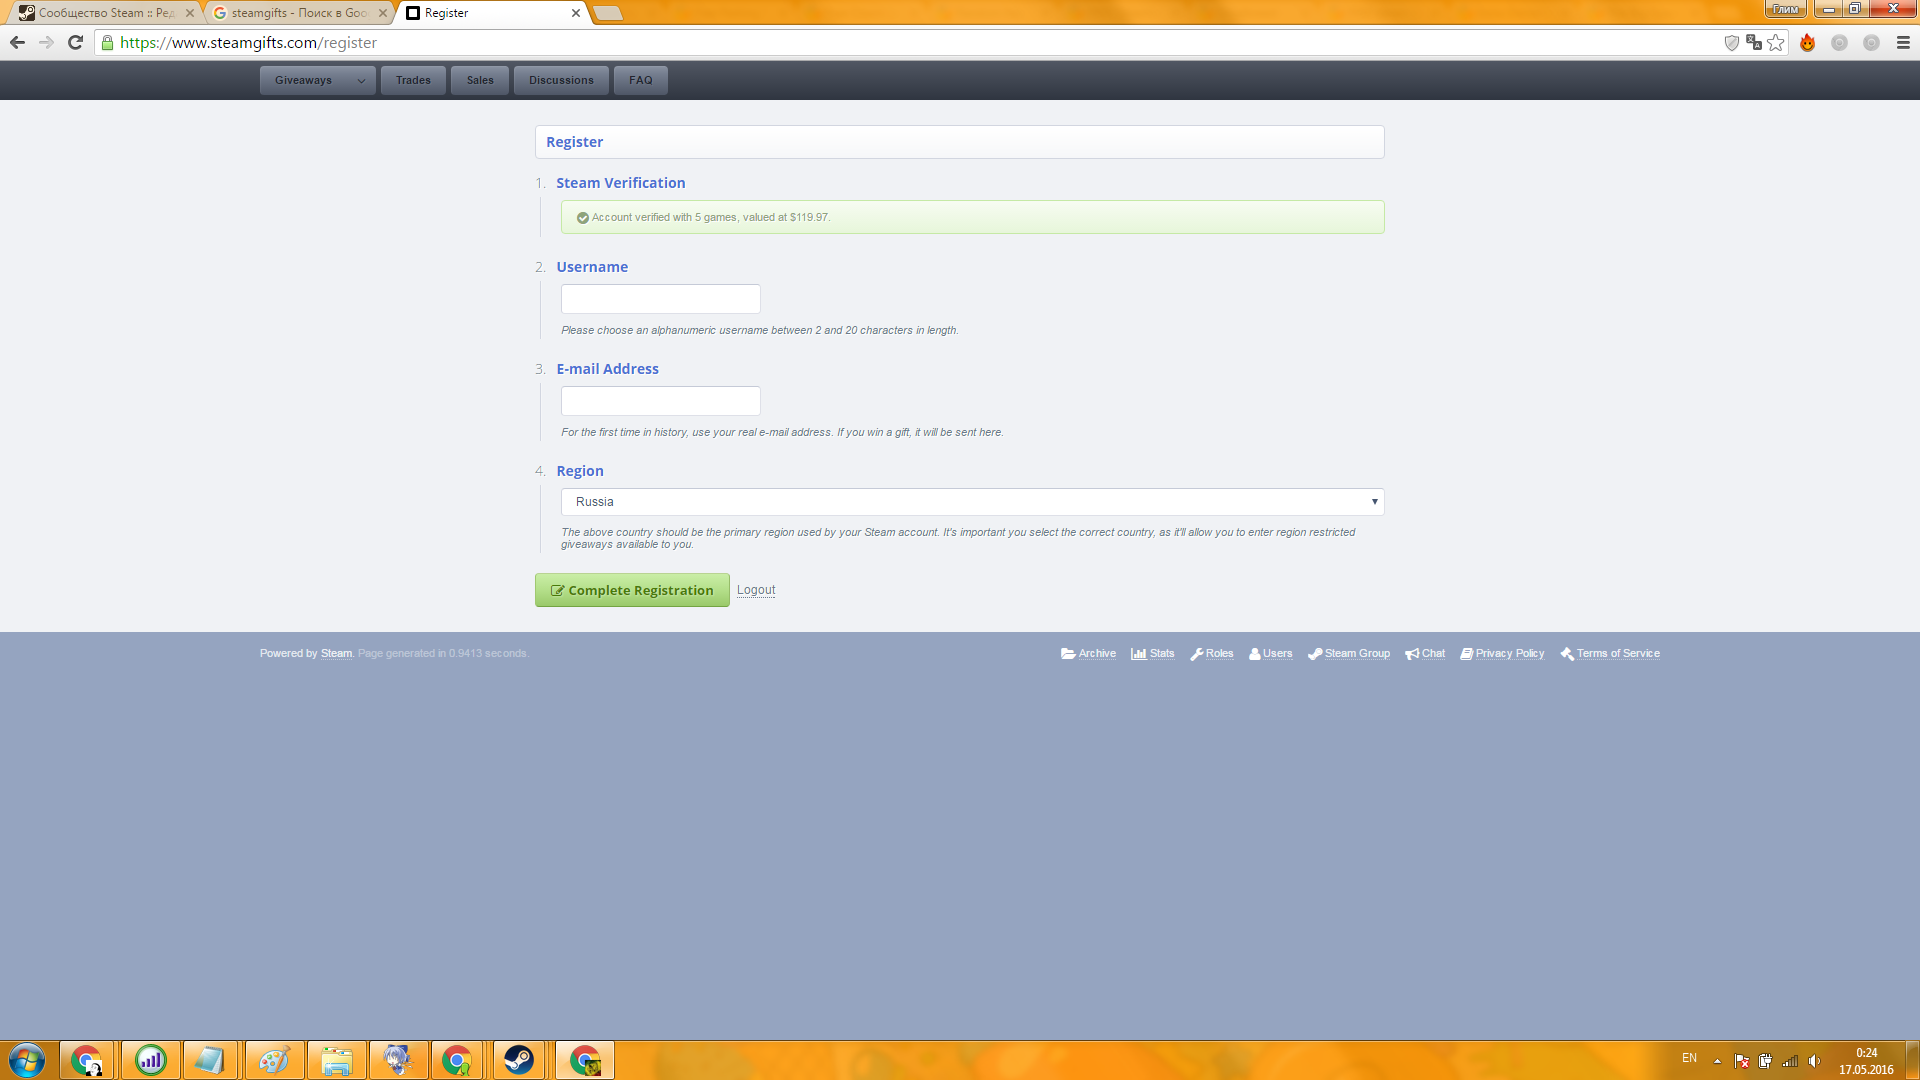Click the power plug tray icon
1920x1080 pixels.
[x=1766, y=1061]
